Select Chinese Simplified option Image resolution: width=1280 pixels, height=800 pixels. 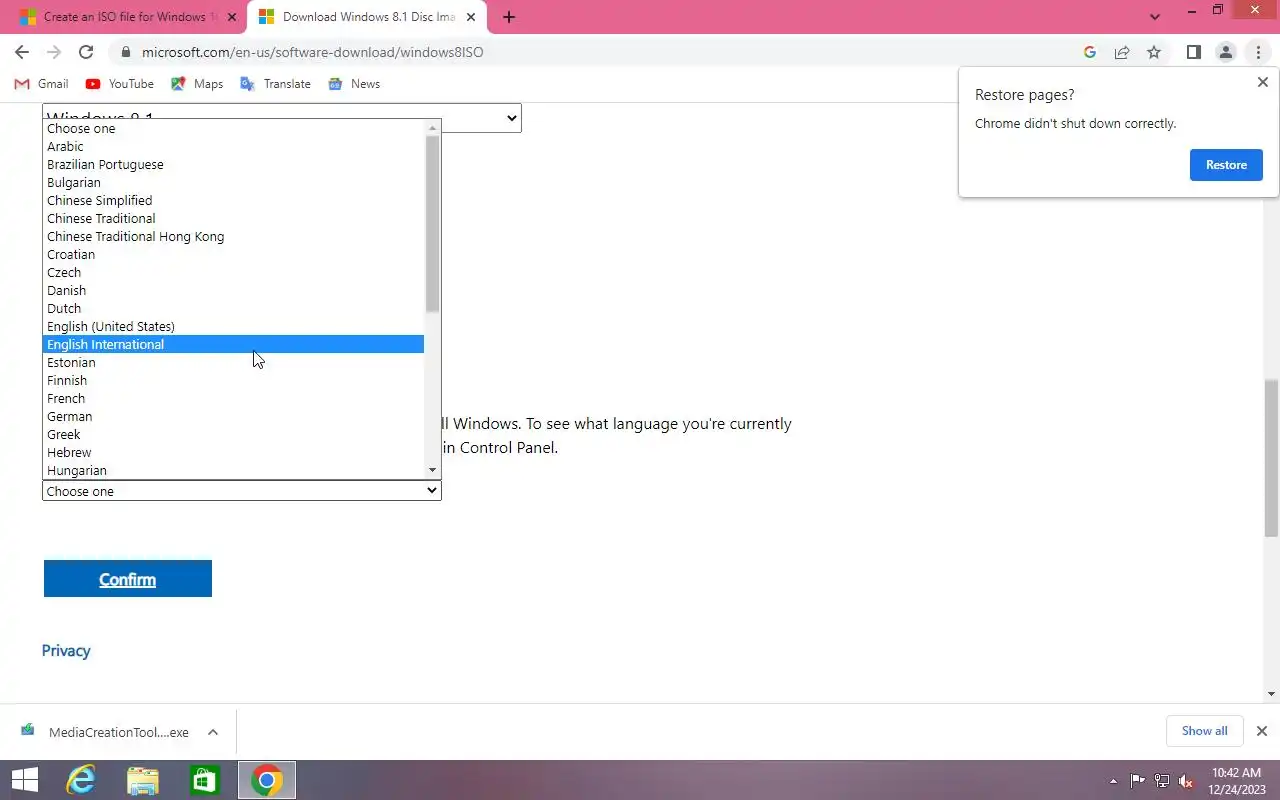tap(234, 200)
